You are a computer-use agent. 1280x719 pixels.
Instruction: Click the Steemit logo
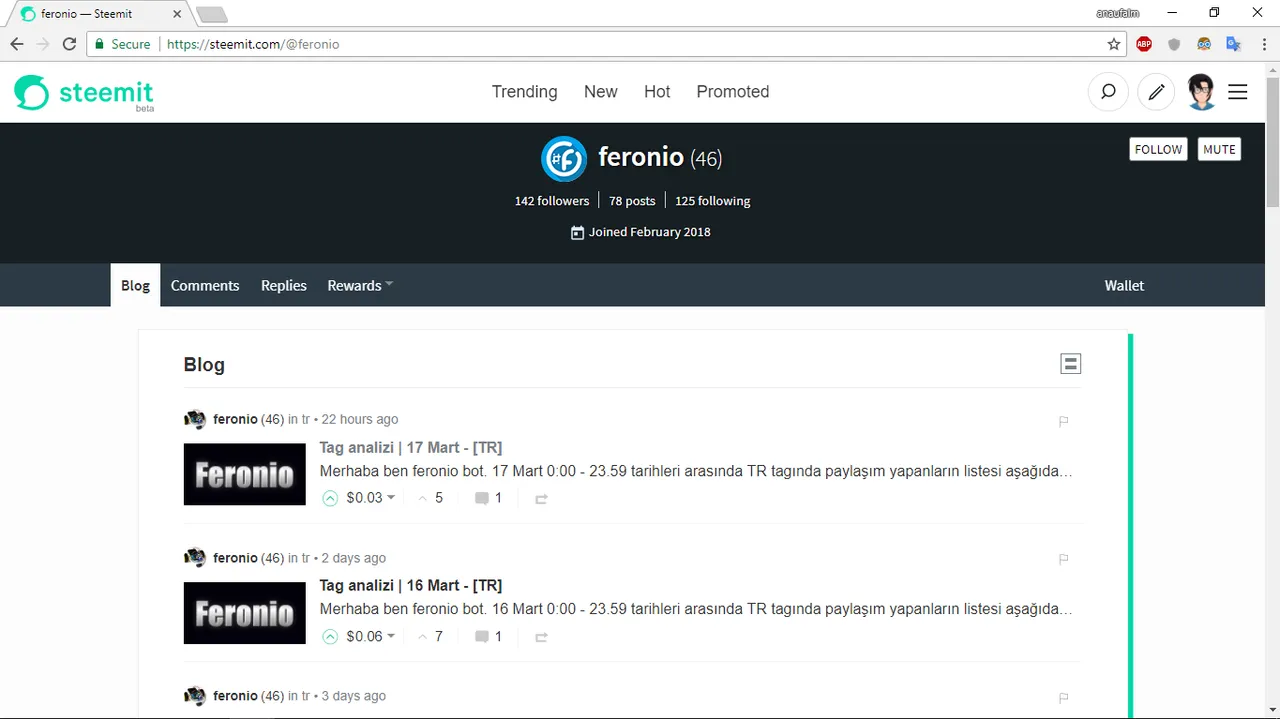[84, 93]
